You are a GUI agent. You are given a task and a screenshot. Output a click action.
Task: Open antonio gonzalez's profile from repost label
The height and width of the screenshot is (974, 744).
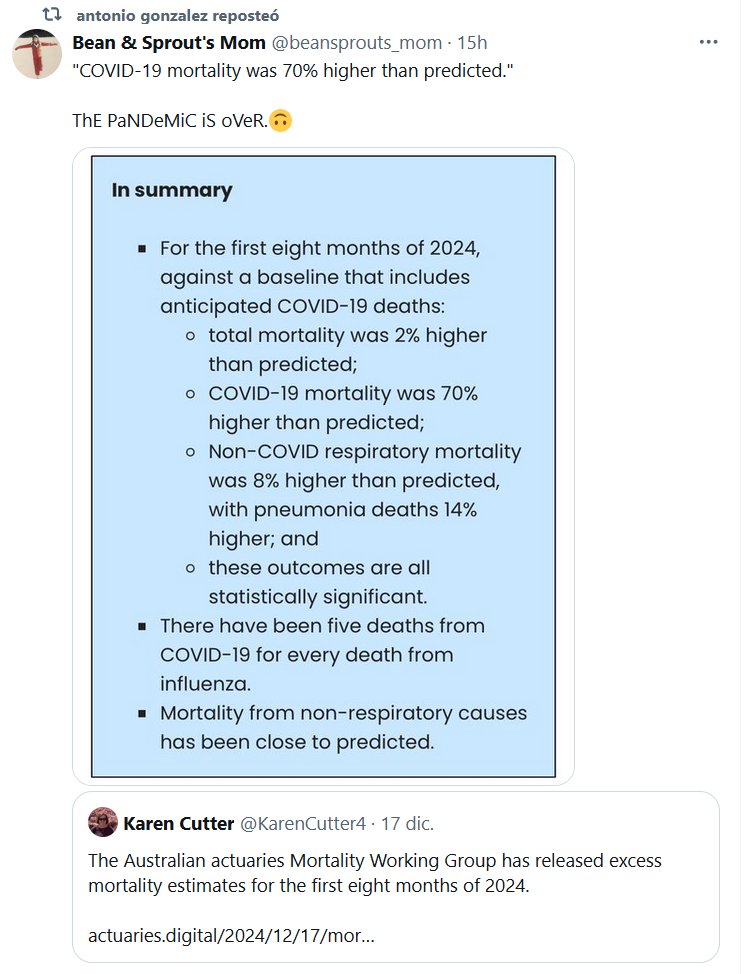coord(177,16)
